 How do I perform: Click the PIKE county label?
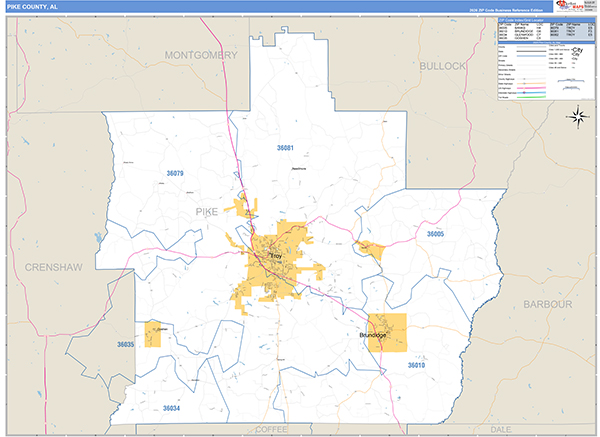coord(207,212)
